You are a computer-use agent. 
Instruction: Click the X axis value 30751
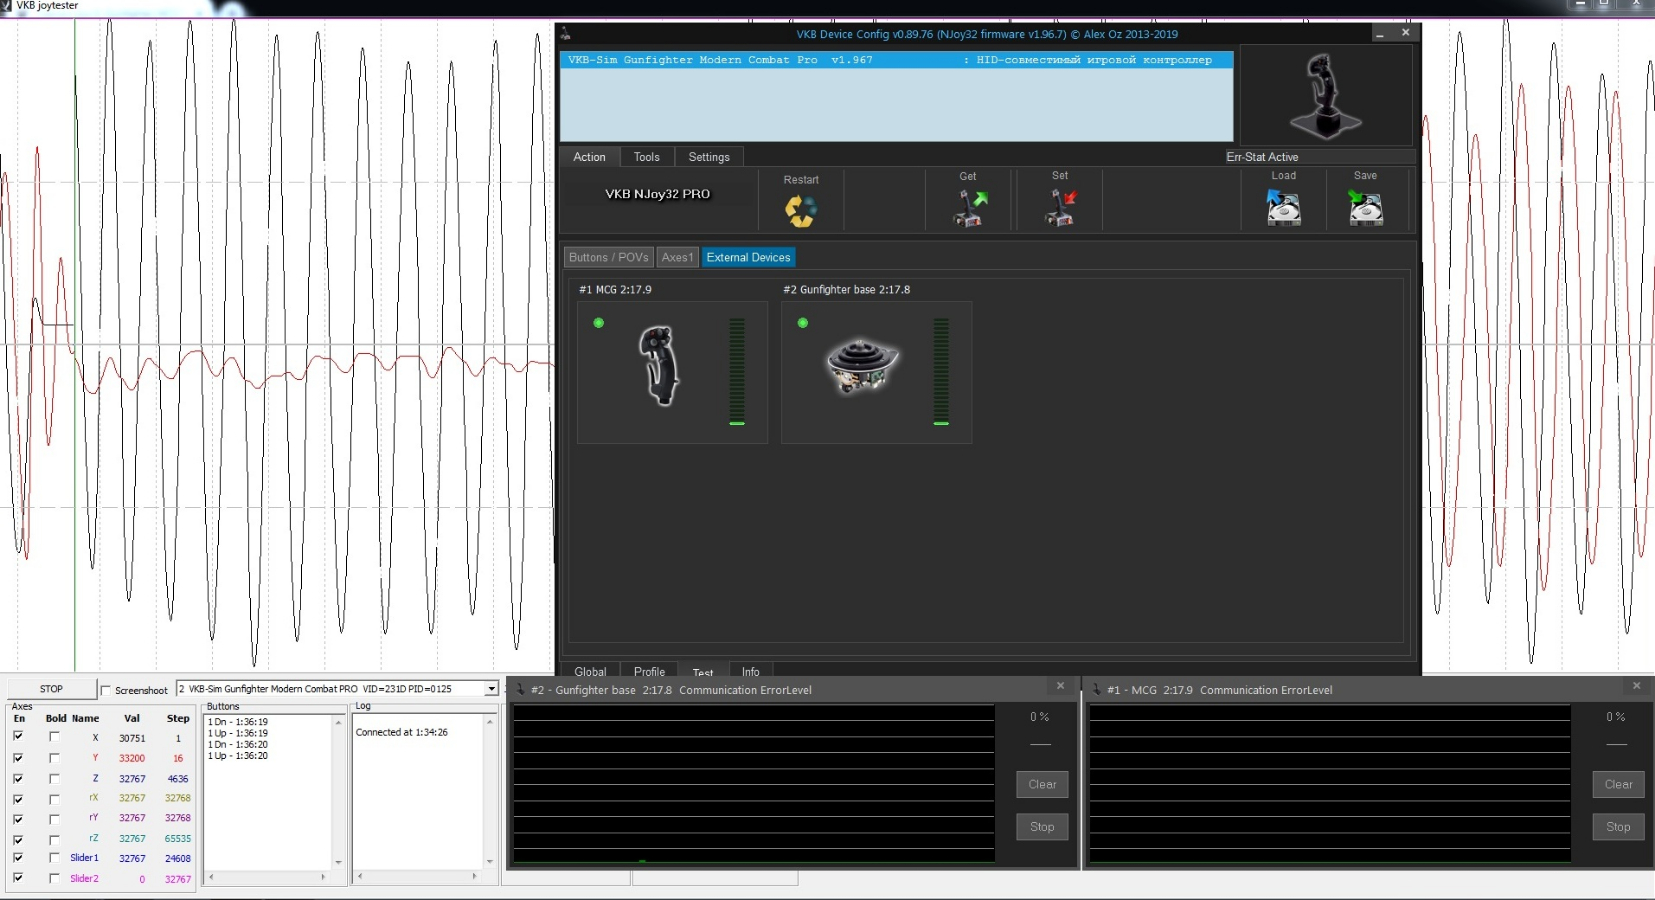click(x=132, y=738)
